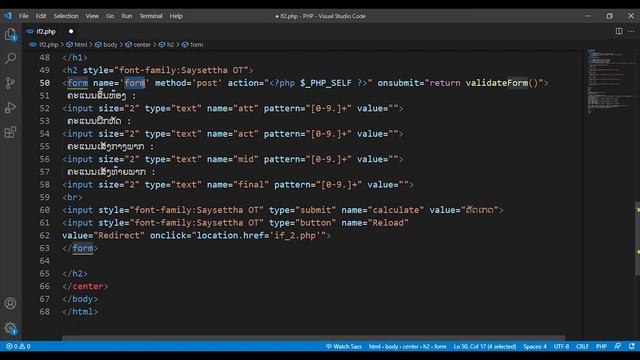Click name="final" on line 58
Screen dimensions: 640x360
click(238, 184)
